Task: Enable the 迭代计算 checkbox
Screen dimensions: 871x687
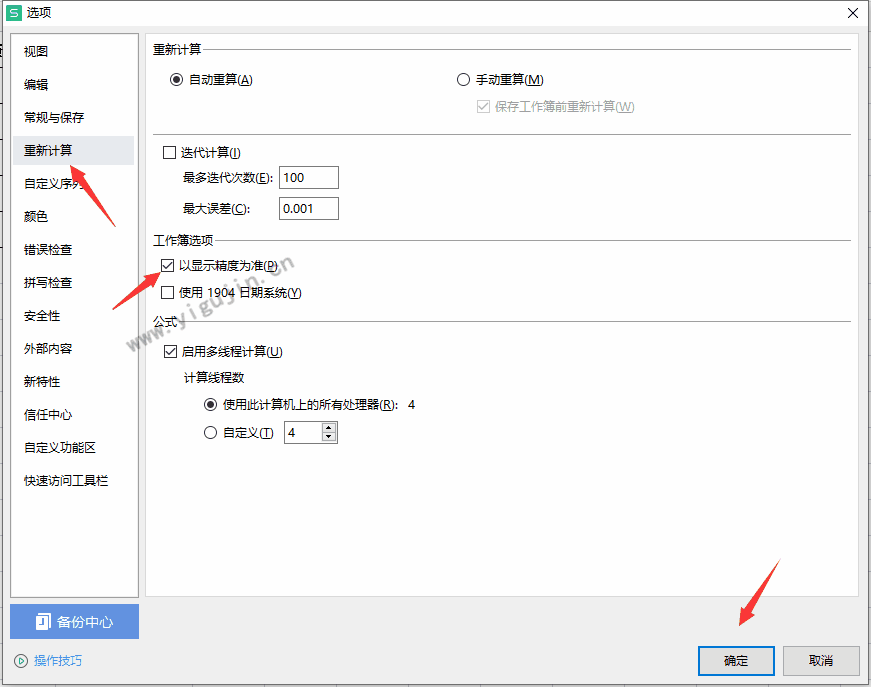Action: [x=169, y=153]
